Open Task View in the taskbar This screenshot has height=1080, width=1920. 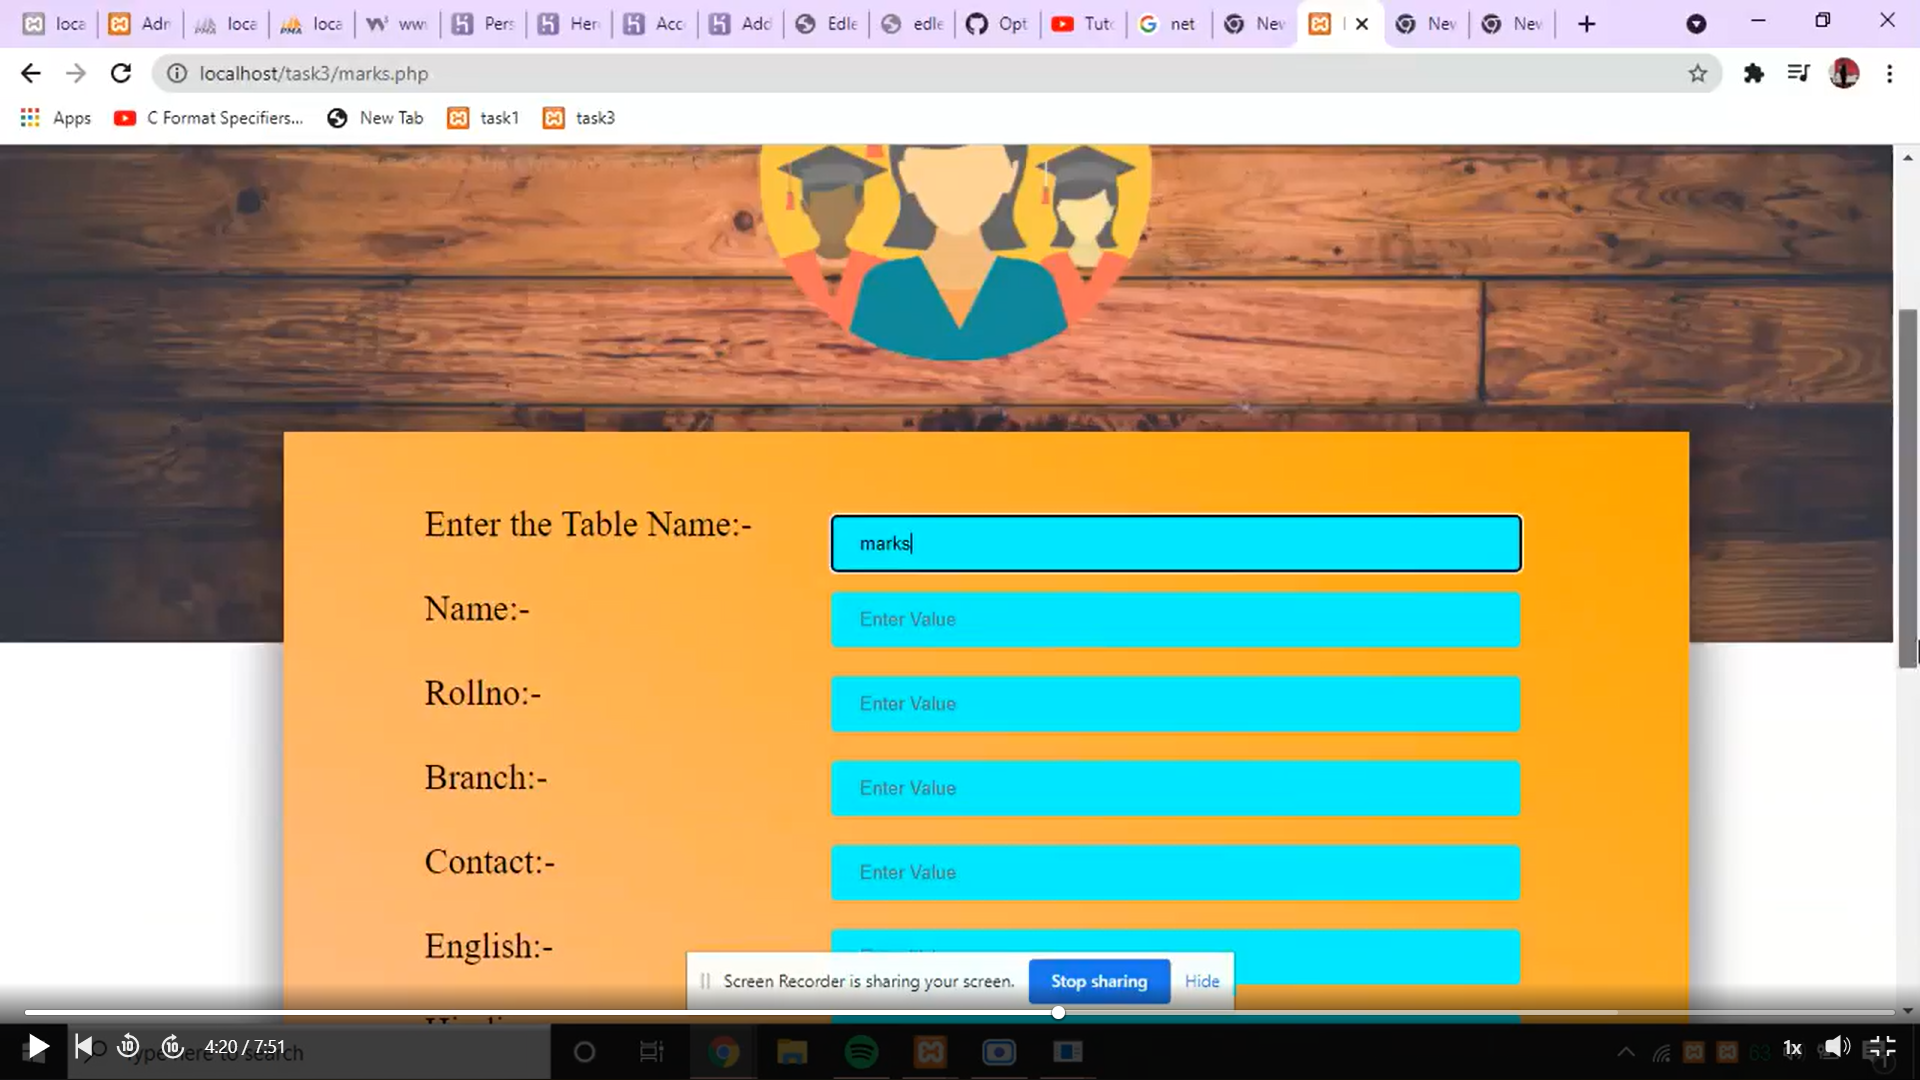point(651,1052)
